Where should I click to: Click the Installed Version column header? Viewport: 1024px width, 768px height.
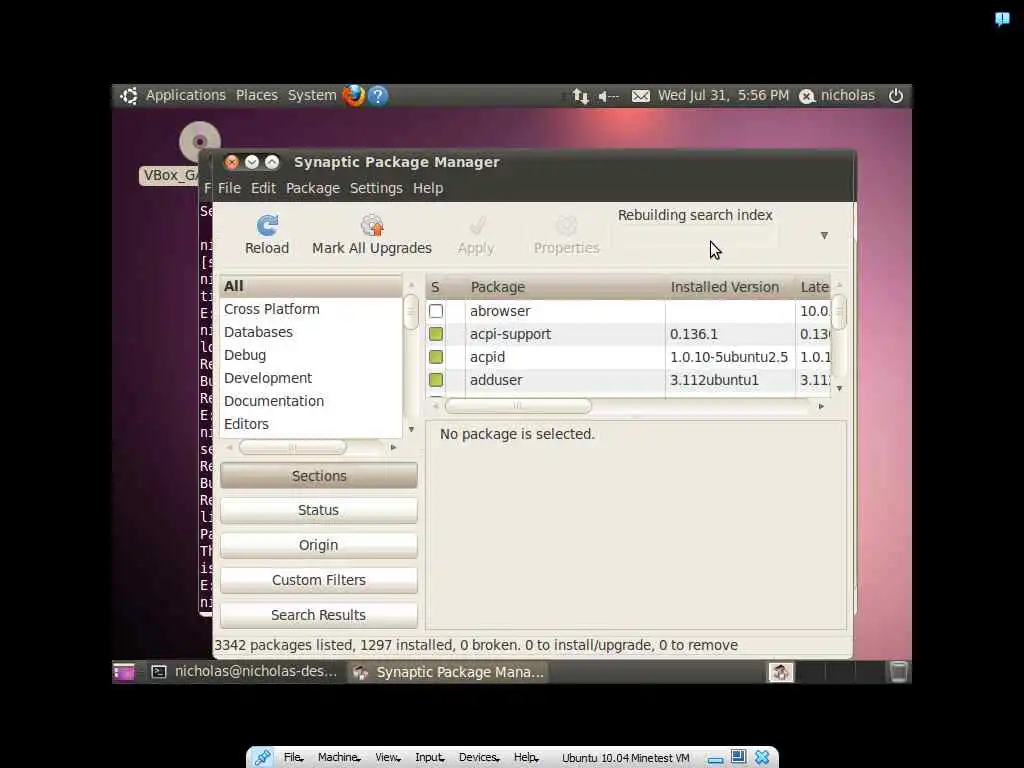[730, 287]
